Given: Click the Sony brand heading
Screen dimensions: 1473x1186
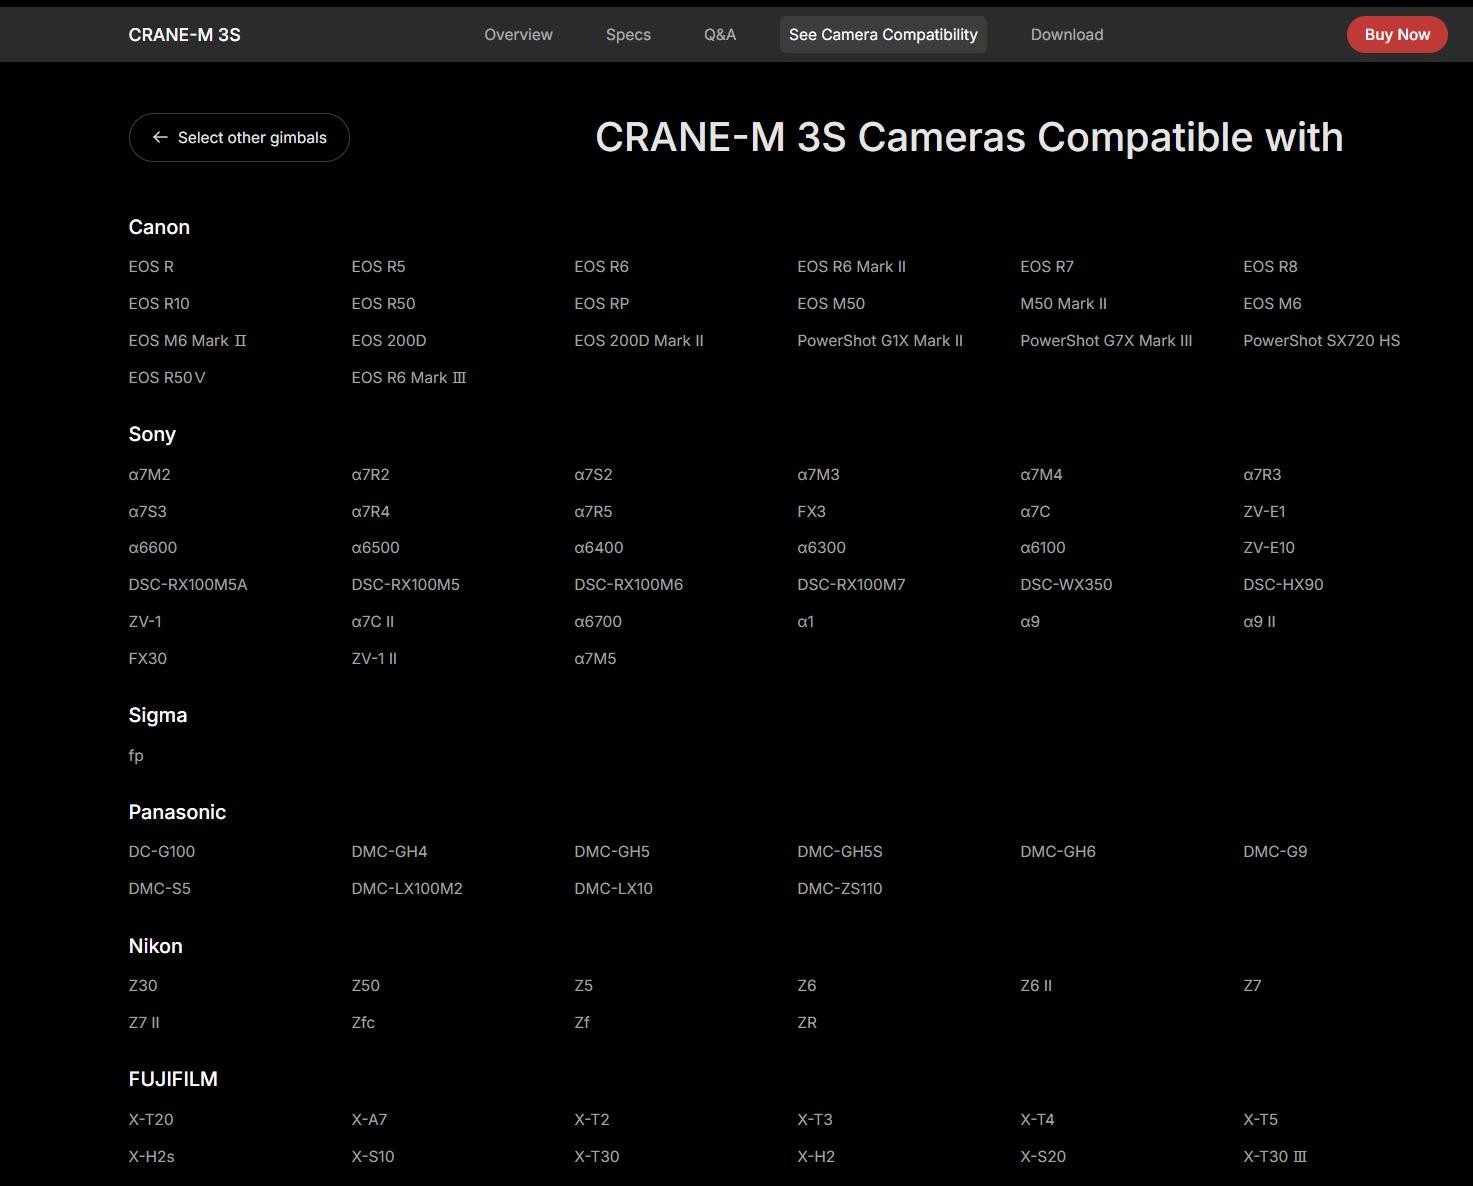Looking at the screenshot, I should pyautogui.click(x=152, y=434).
